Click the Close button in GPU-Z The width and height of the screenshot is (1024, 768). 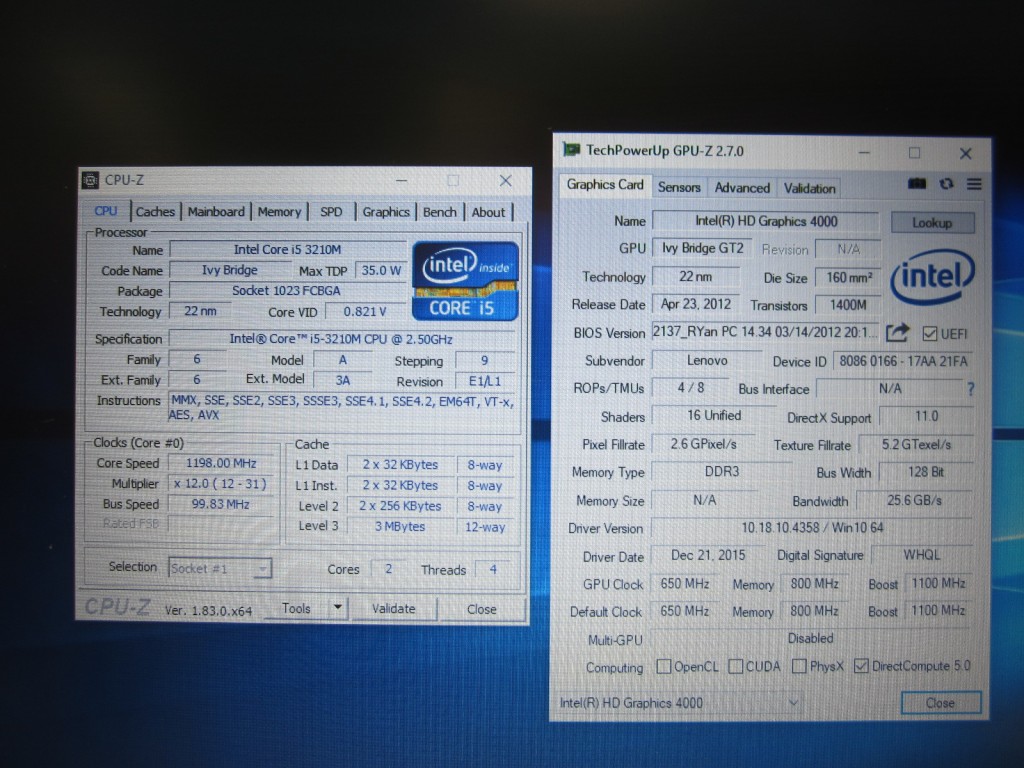click(940, 703)
